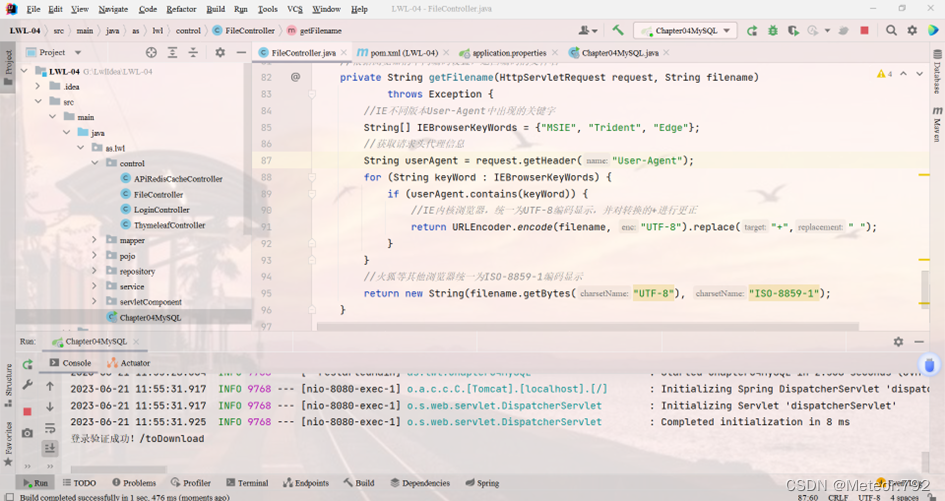This screenshot has height=501, width=945.
Task: Toggle scroll to end in console
Action: [x=50, y=449]
